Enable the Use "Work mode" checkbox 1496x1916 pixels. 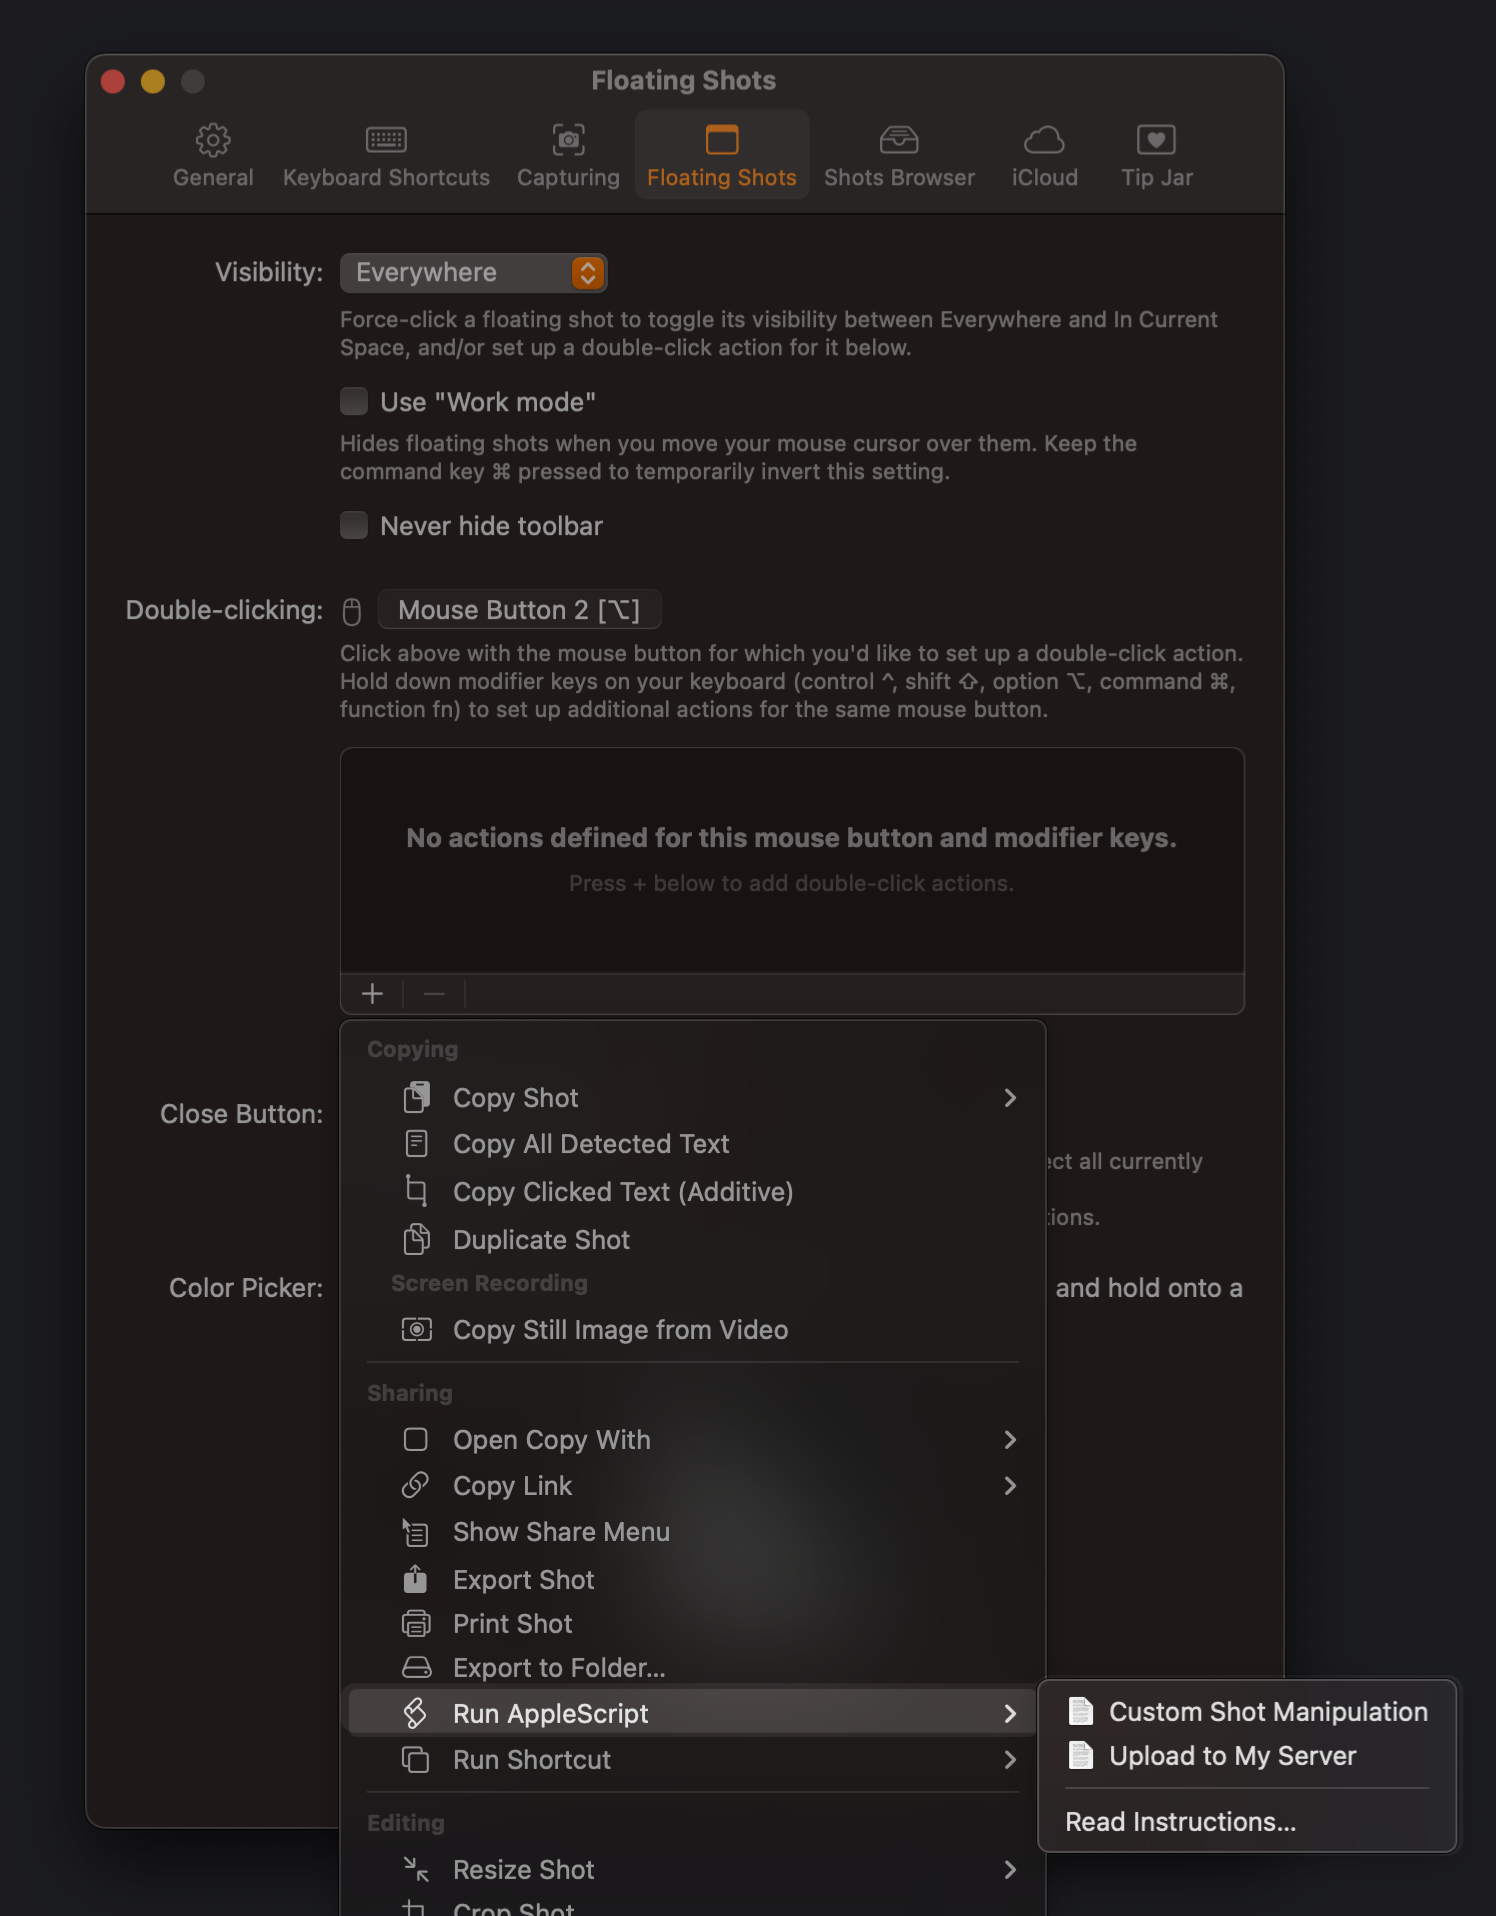354,402
